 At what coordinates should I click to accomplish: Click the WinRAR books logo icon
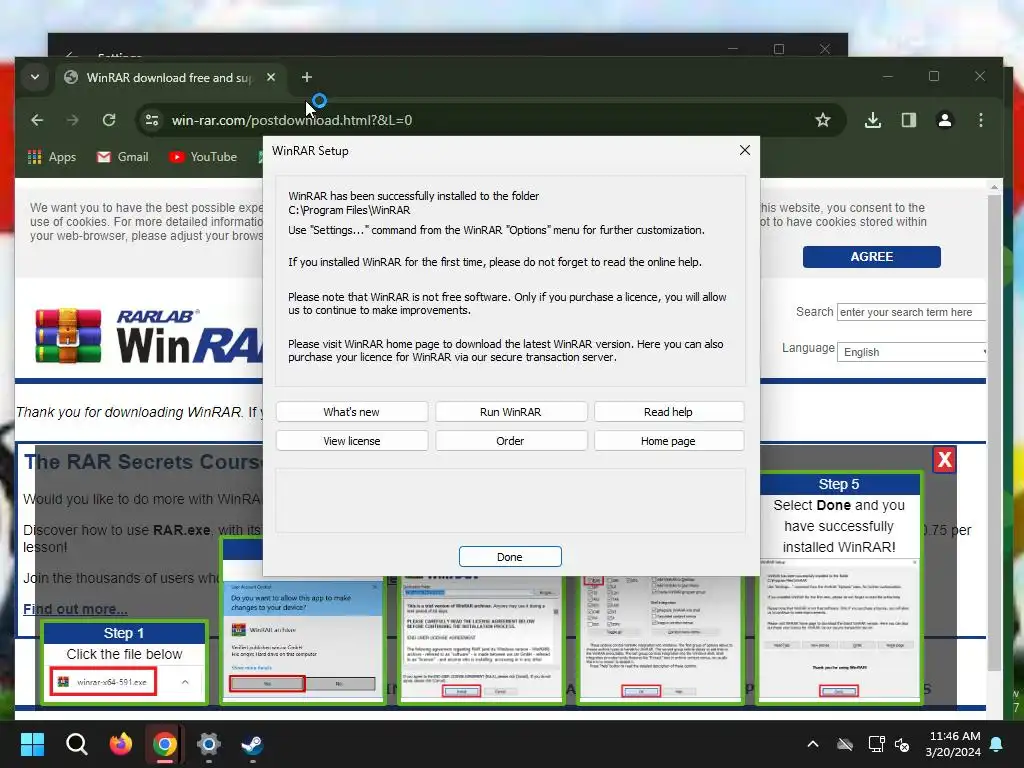pyautogui.click(x=68, y=335)
